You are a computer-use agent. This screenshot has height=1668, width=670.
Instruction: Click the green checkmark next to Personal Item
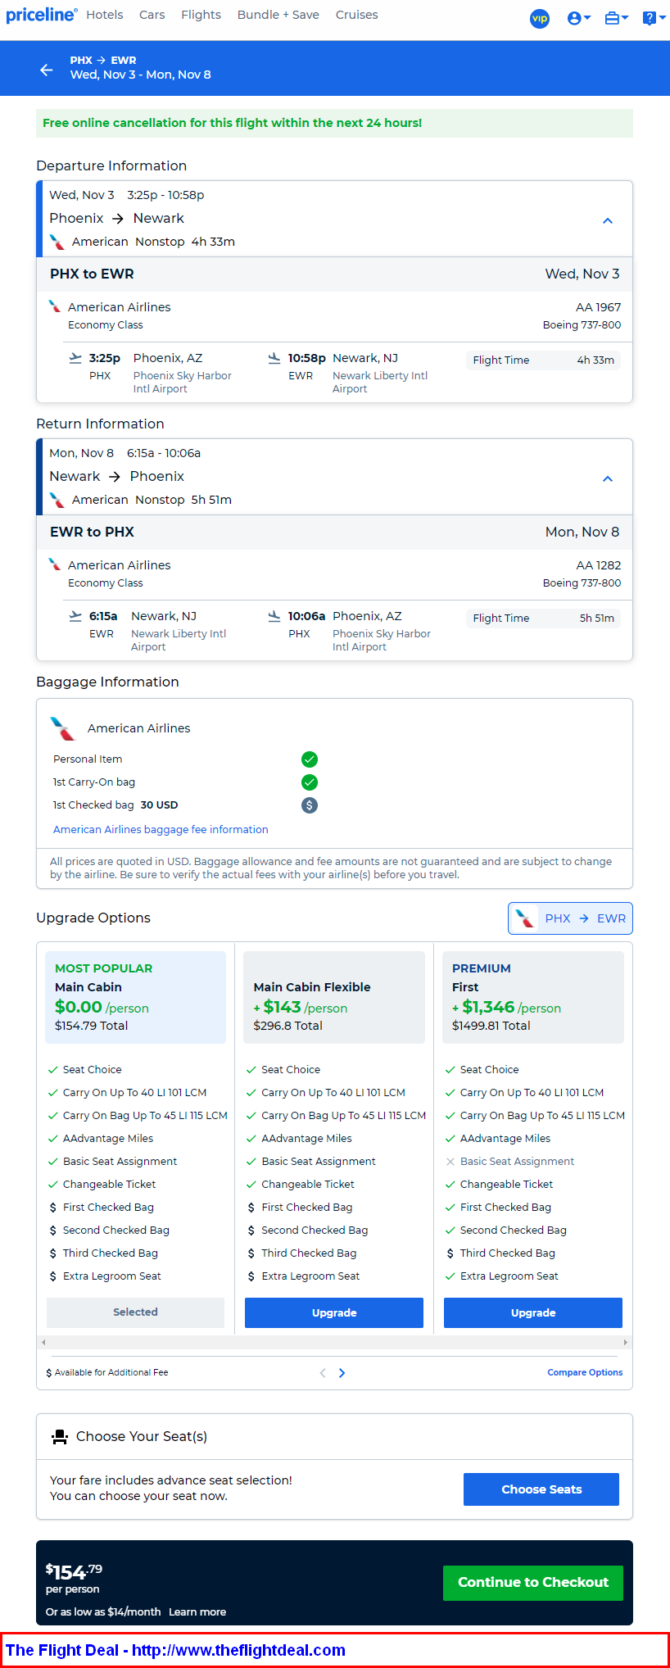[x=310, y=759]
